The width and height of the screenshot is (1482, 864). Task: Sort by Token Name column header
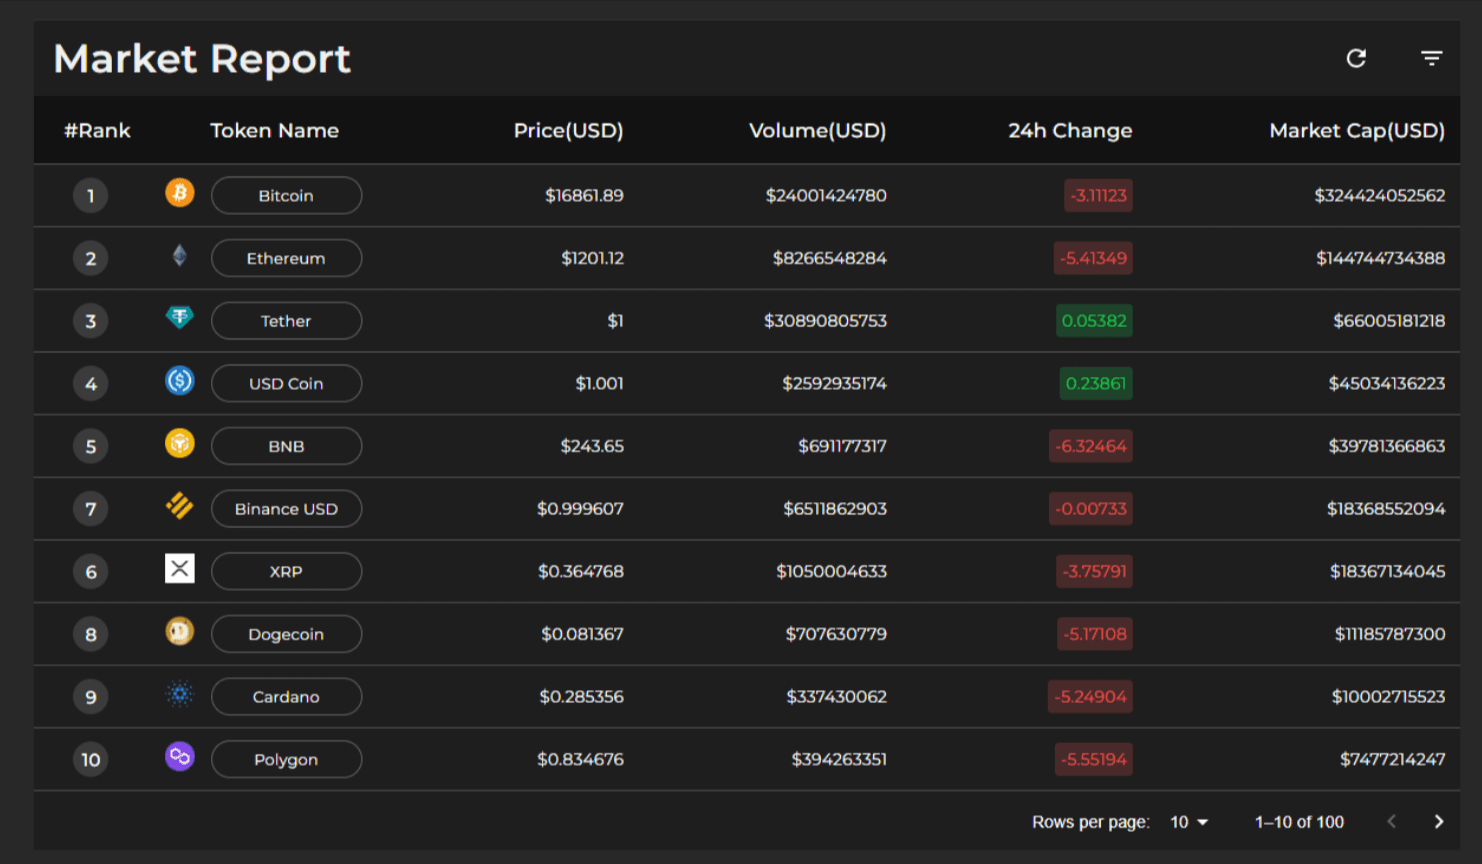(274, 131)
